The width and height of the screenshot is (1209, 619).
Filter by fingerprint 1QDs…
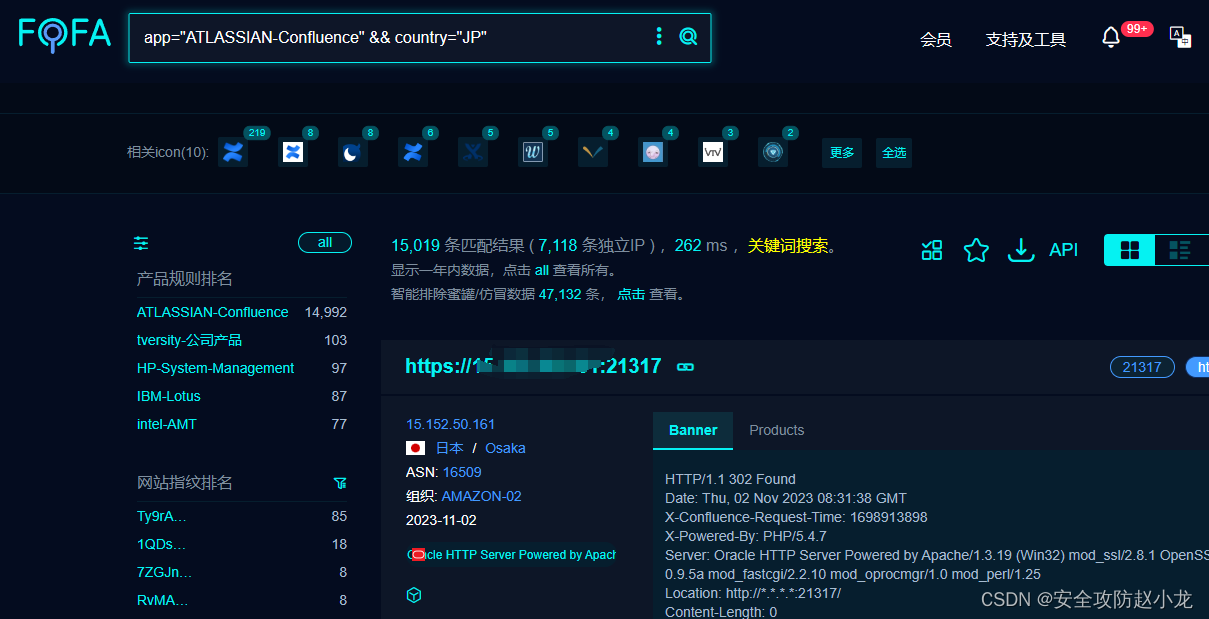coord(161,544)
